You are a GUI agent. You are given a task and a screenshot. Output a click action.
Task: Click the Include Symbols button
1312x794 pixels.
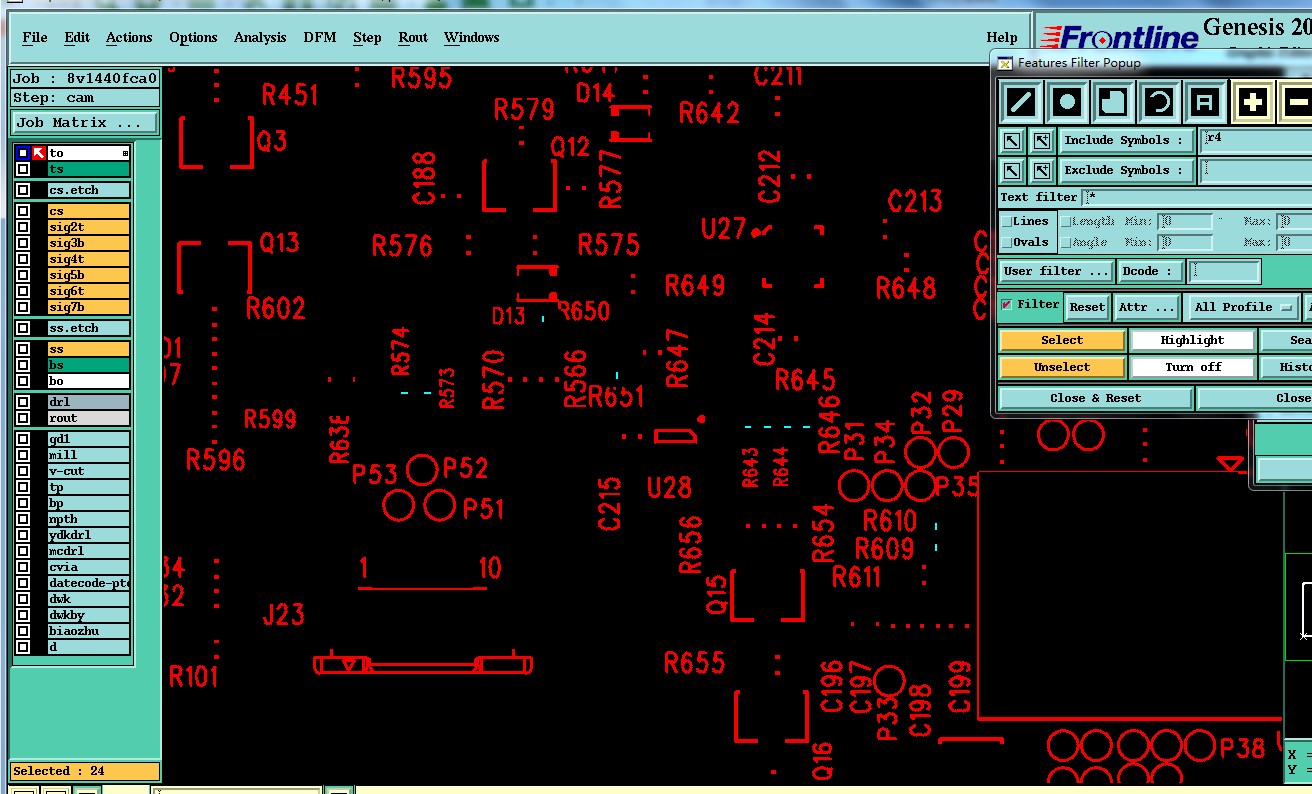(x=1127, y=141)
